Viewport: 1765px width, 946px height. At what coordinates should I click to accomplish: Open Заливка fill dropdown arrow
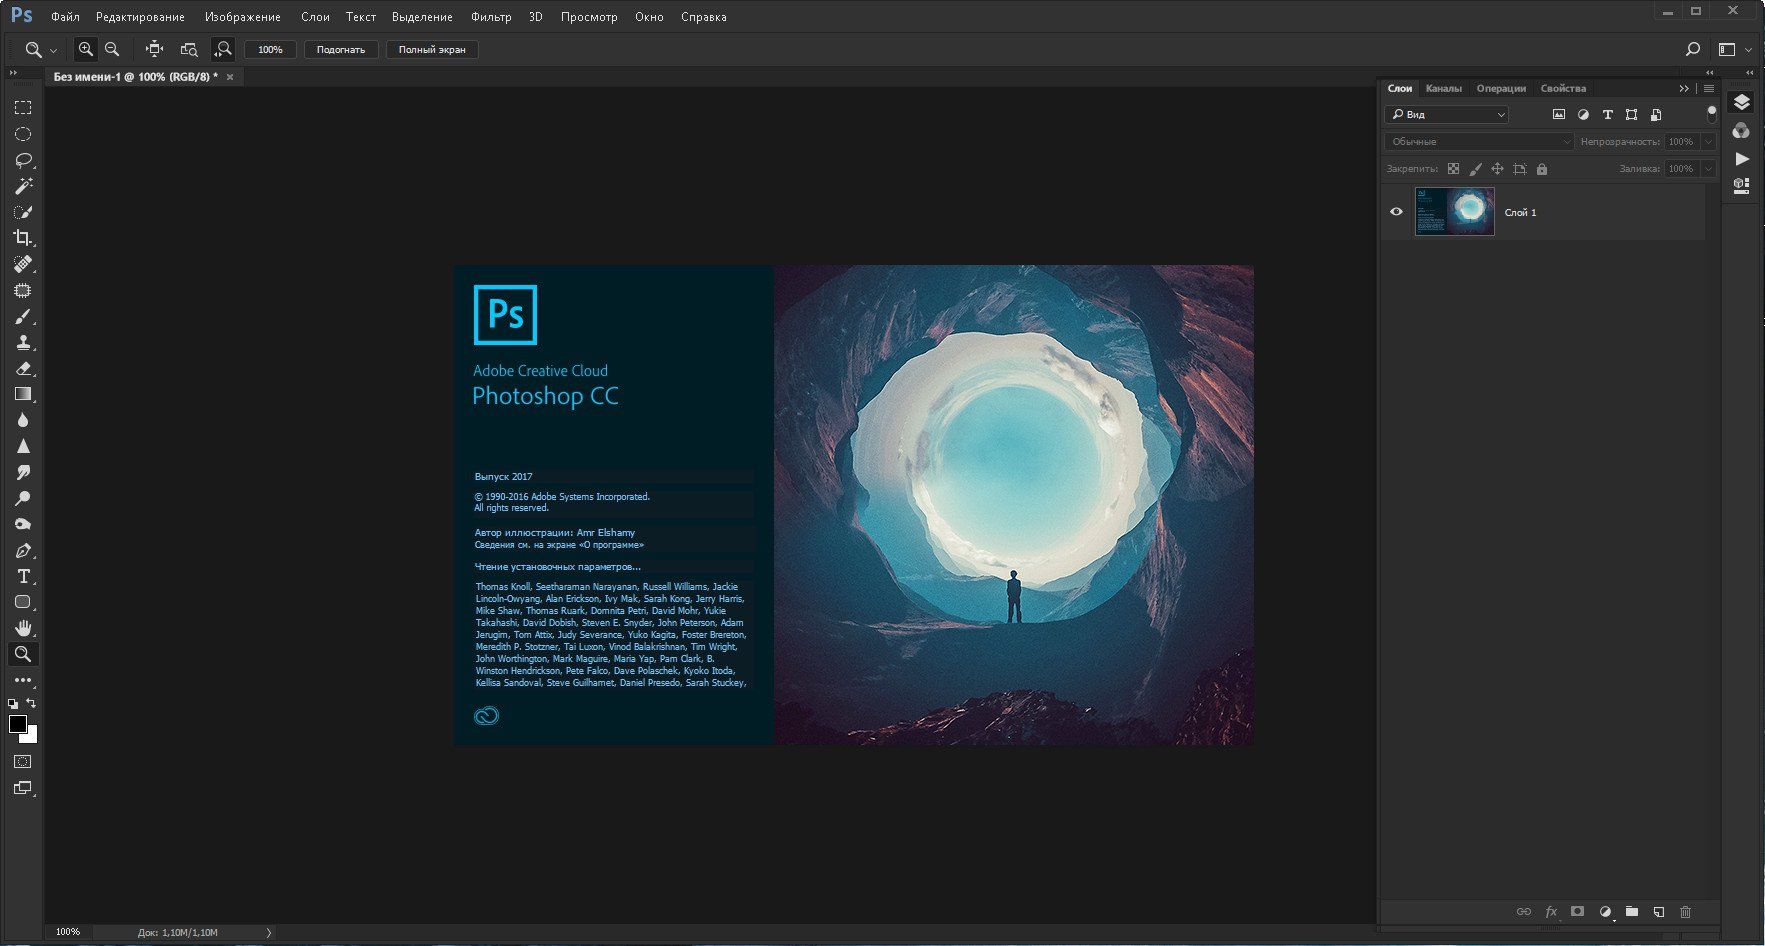tap(1708, 169)
